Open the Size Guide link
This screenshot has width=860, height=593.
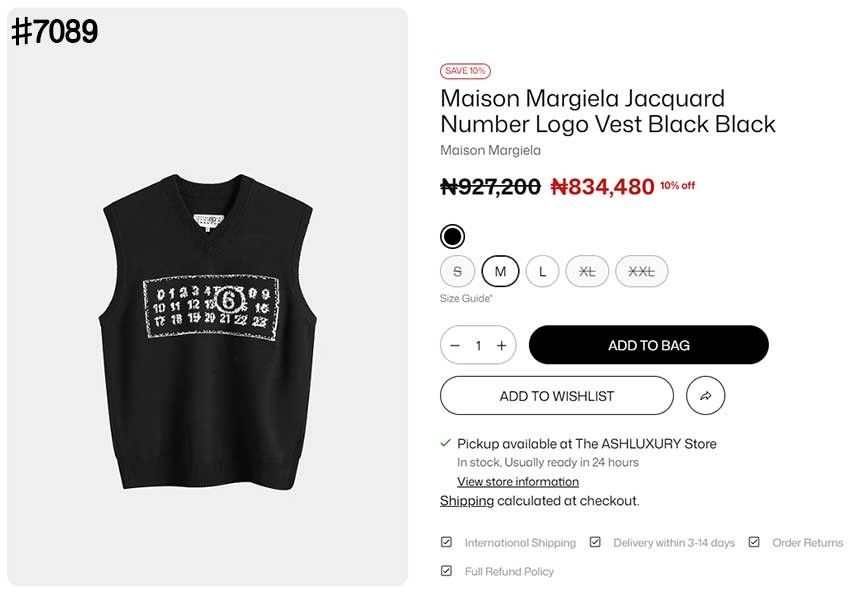point(466,298)
